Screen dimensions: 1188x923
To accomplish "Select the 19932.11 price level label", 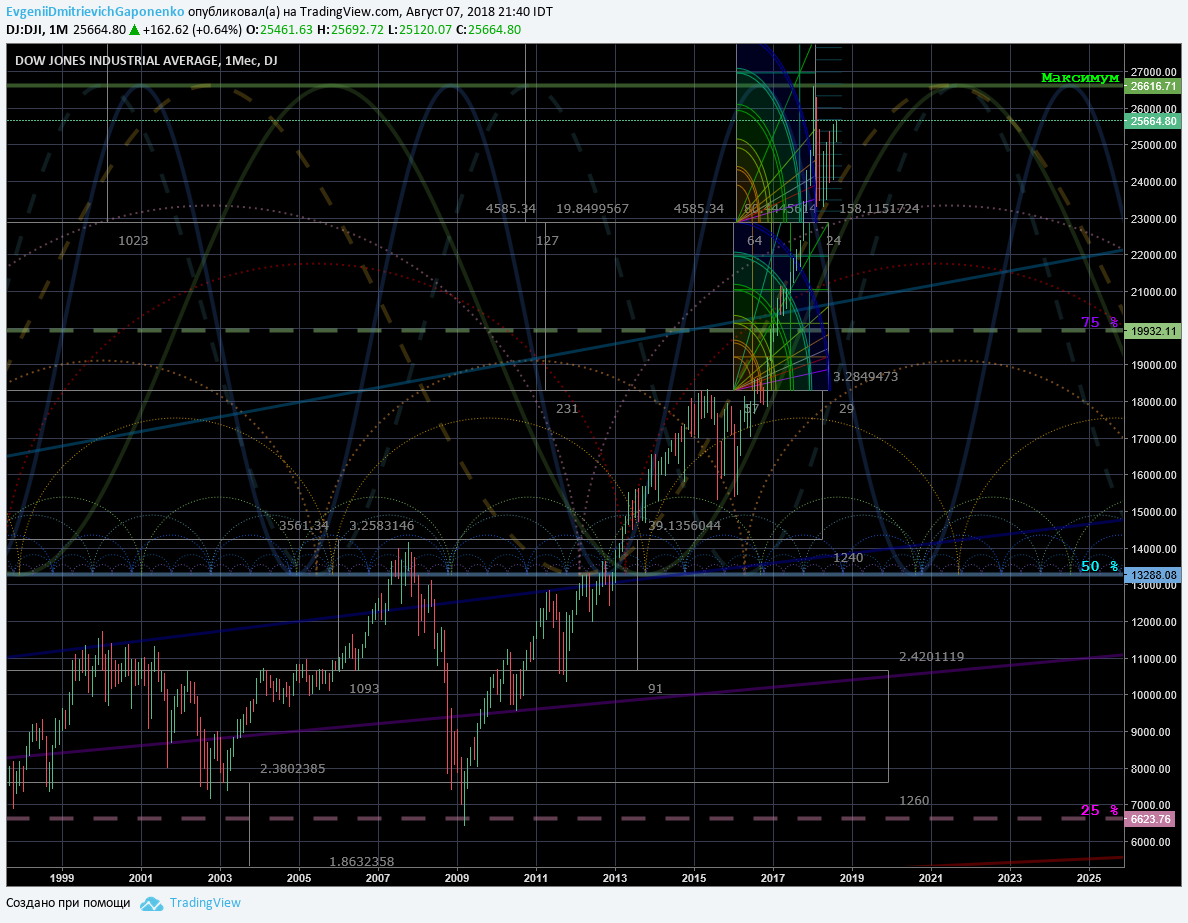I will click(1153, 331).
